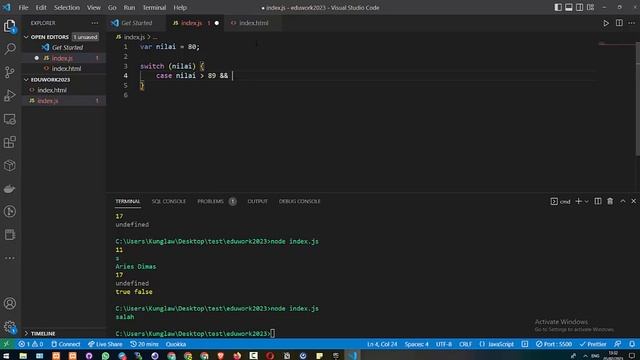Viewport: 640px width, 360px height.
Task: Add a new terminal with plus icon
Action: 578,201
